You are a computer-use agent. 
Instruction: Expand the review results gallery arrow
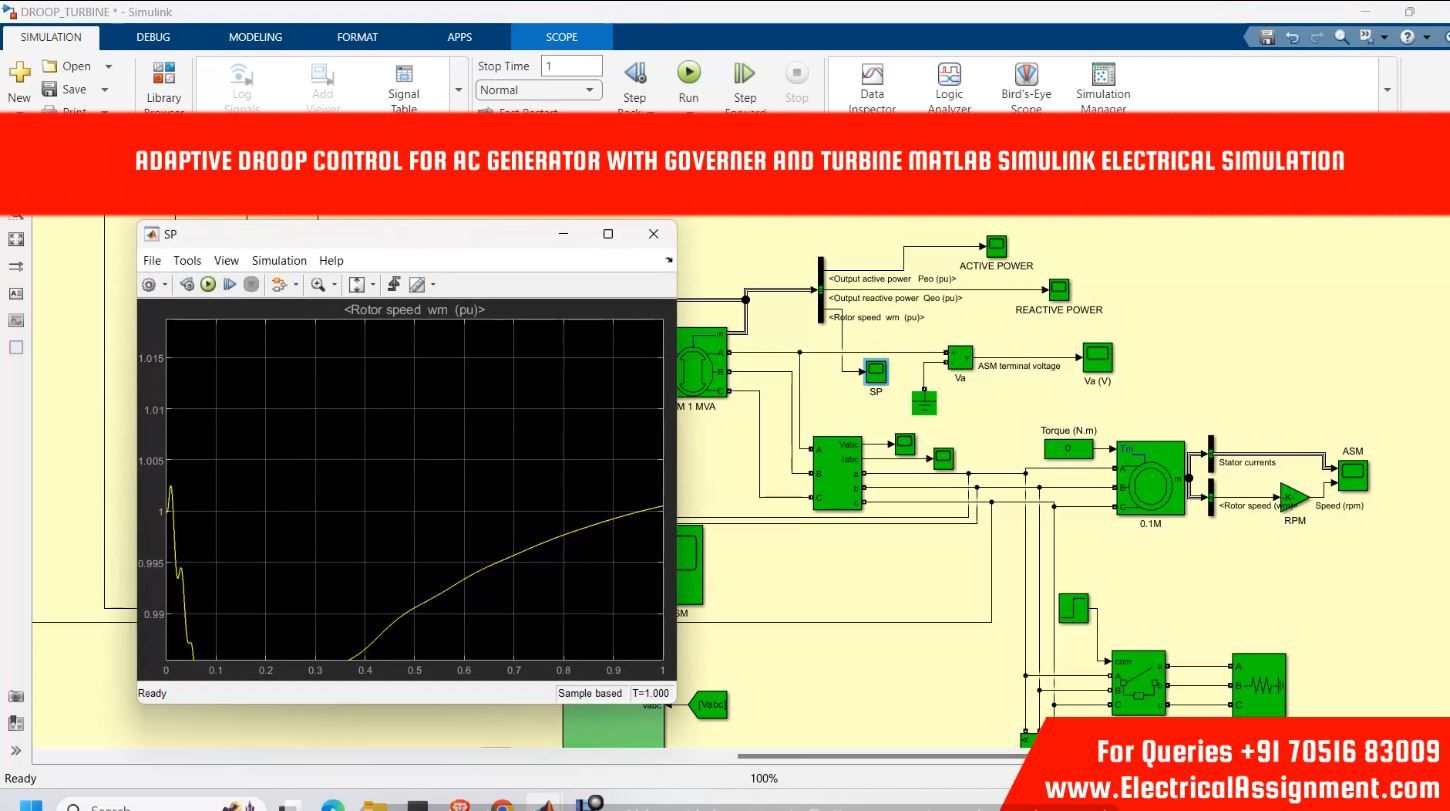point(1387,90)
